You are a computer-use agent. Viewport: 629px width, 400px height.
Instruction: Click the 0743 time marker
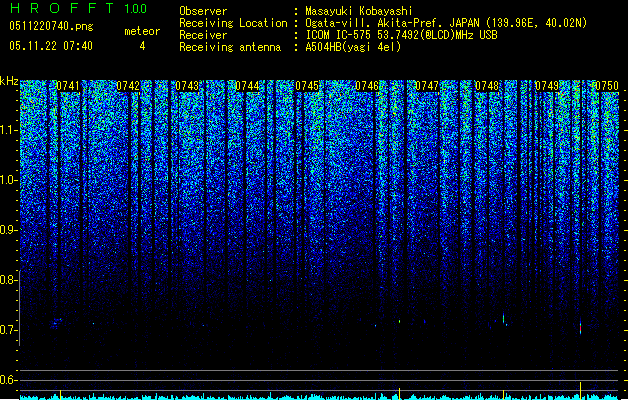point(187,86)
